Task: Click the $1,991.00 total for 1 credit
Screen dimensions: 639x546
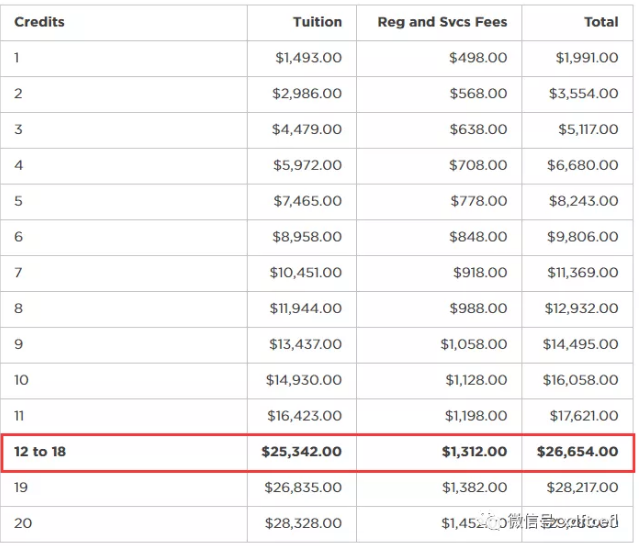Action: pyautogui.click(x=586, y=58)
